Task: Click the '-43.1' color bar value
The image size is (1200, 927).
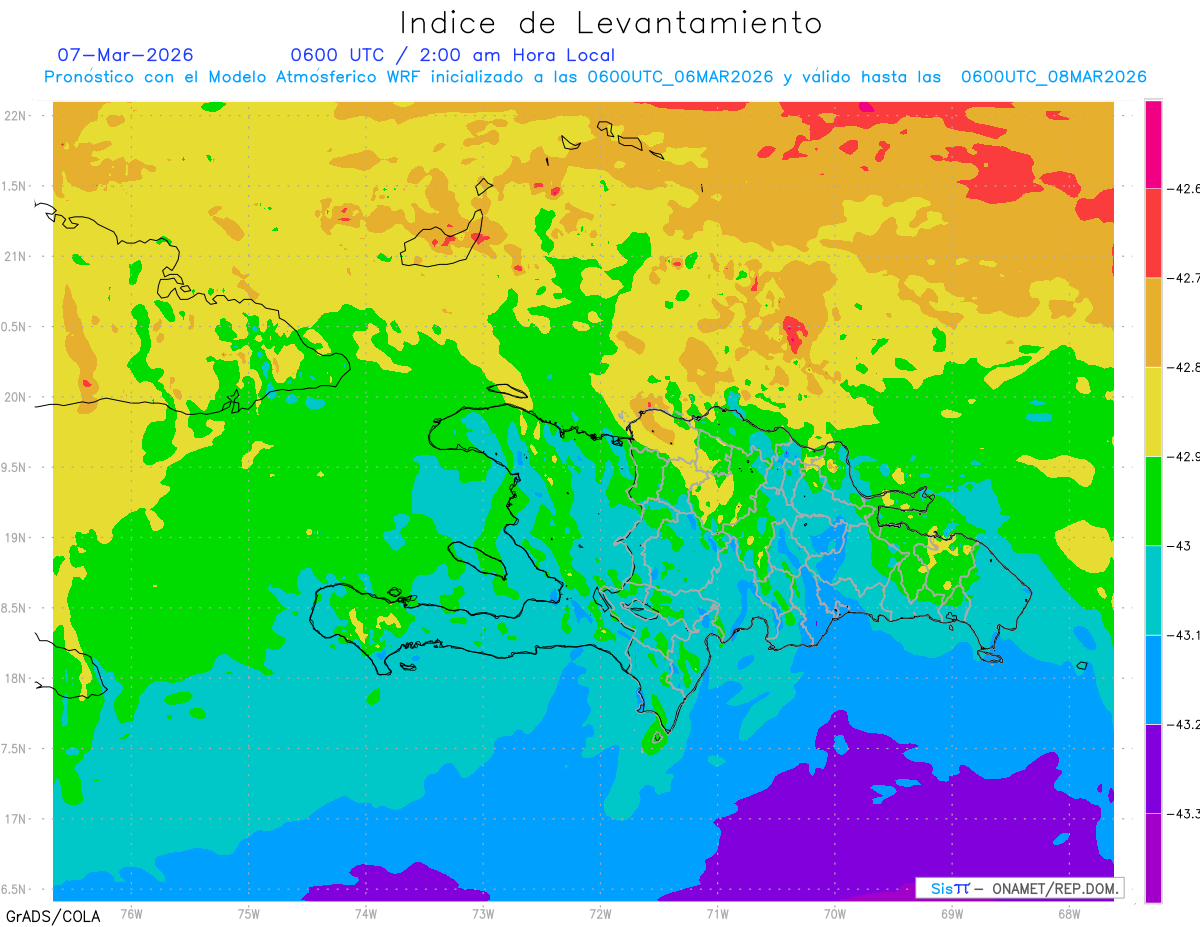Action: coord(1183,634)
